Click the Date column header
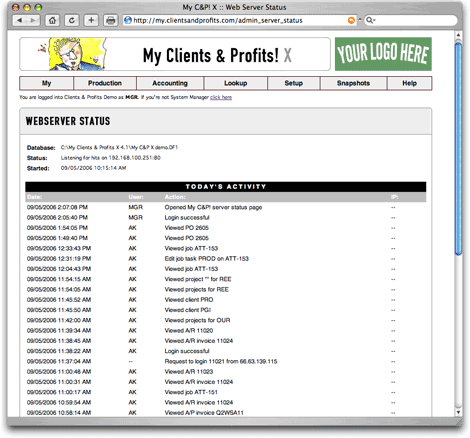The width and height of the screenshot is (470, 438). tap(34, 197)
